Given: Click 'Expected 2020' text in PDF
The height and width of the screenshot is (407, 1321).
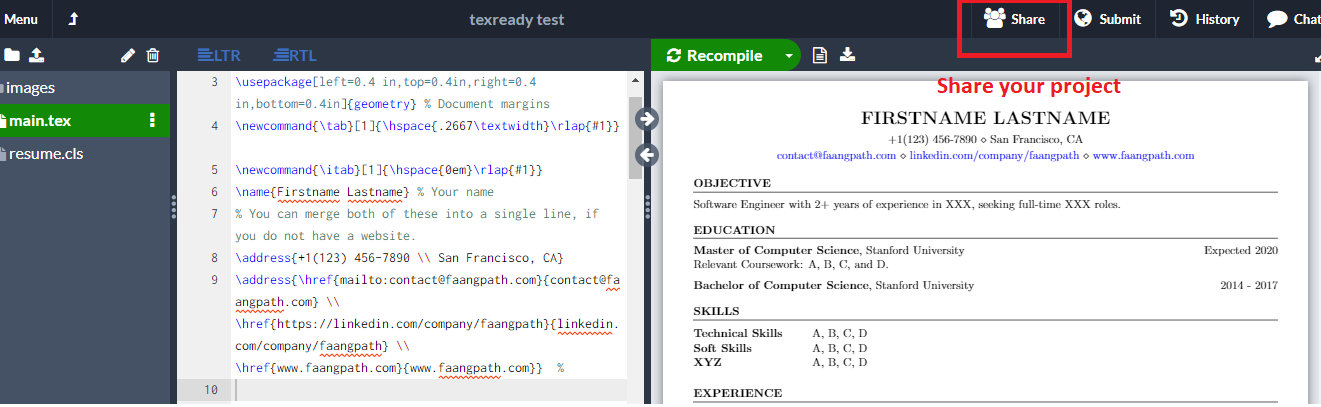Looking at the screenshot, I should pyautogui.click(x=1241, y=250).
